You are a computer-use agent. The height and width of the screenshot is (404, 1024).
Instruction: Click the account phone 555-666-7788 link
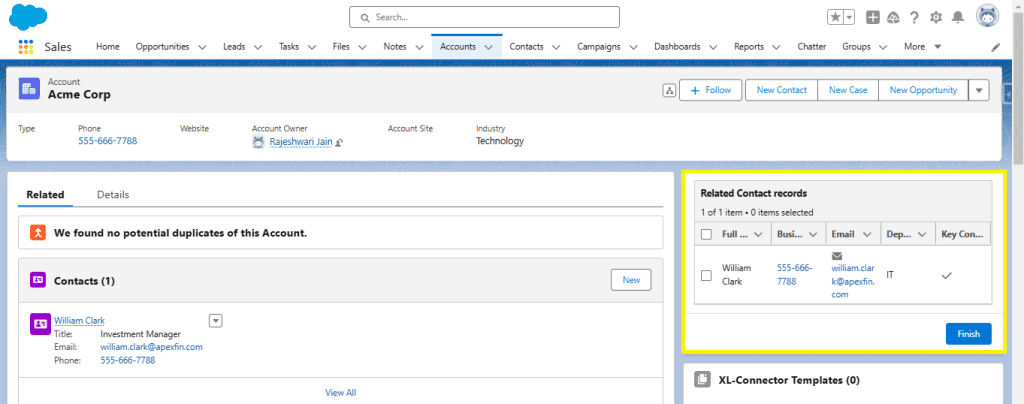point(108,141)
